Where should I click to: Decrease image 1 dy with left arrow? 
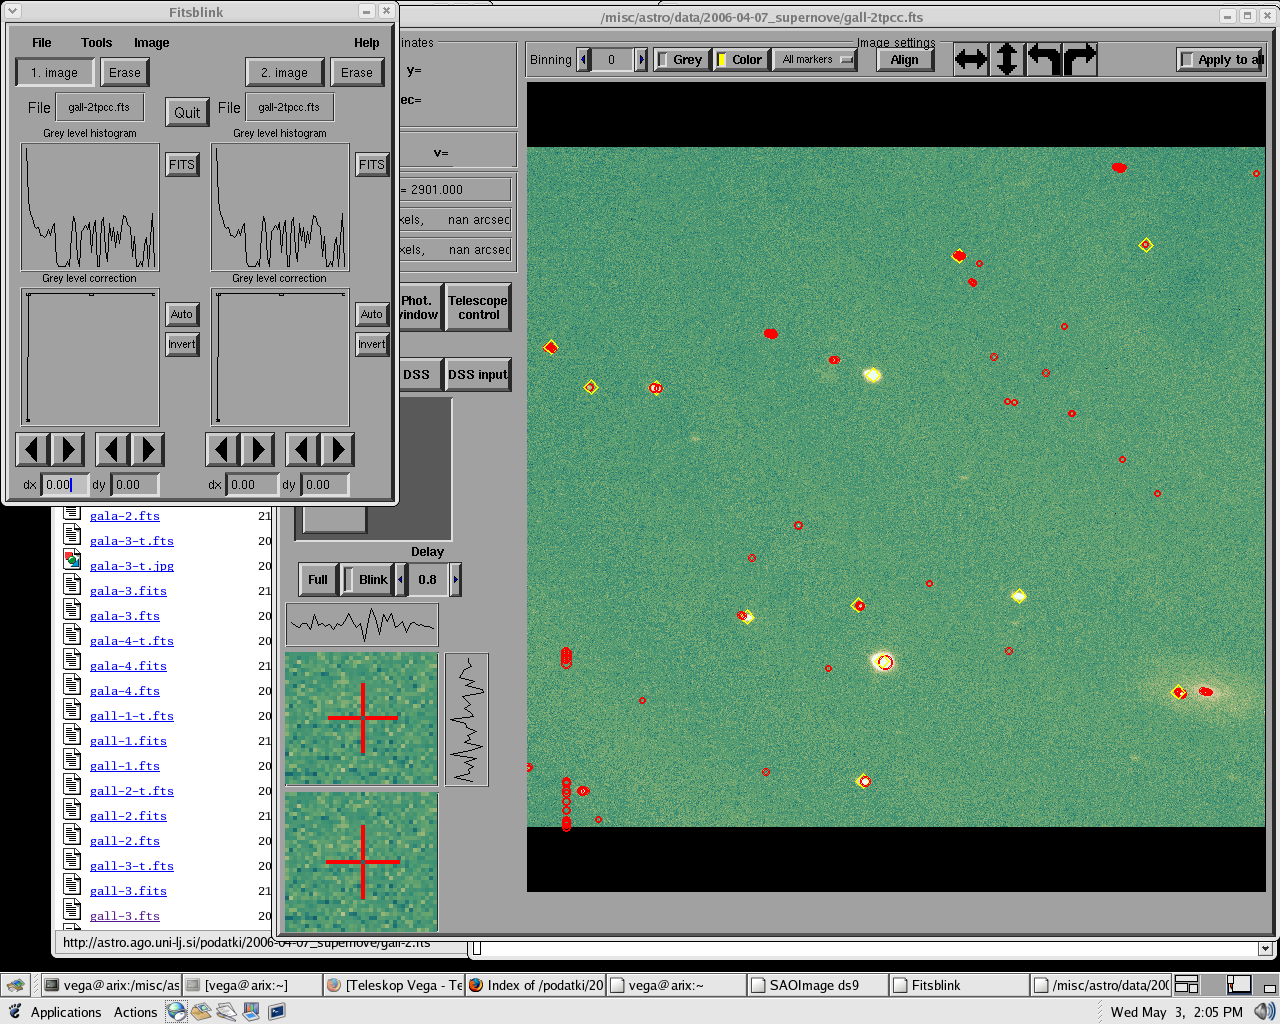[112, 450]
